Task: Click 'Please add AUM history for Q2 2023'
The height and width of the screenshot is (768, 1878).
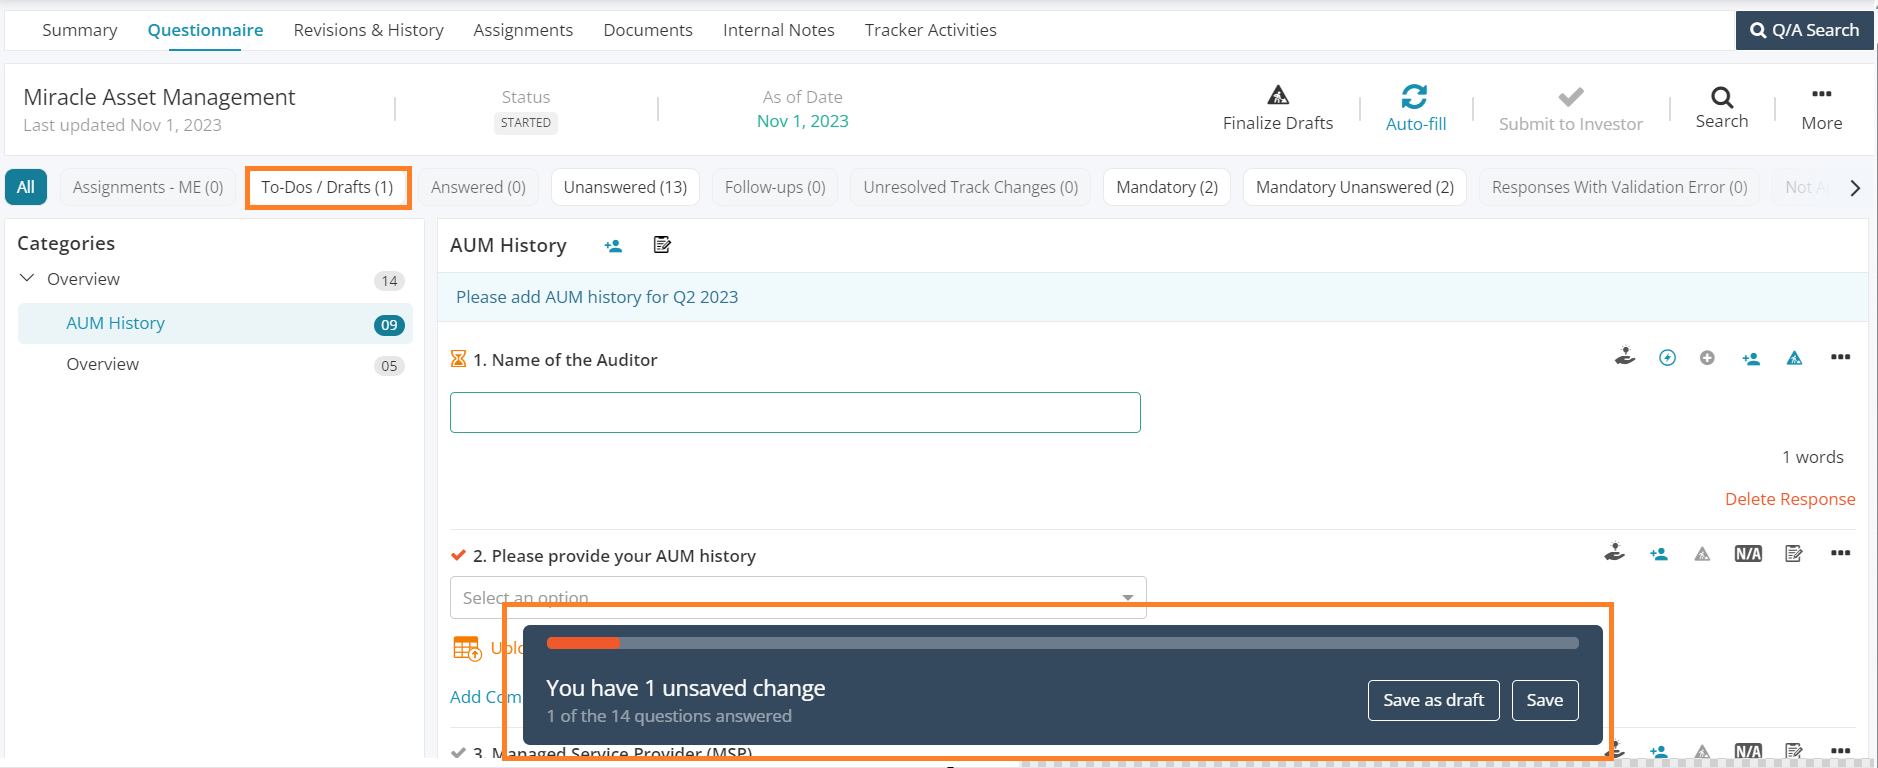Action: point(597,297)
